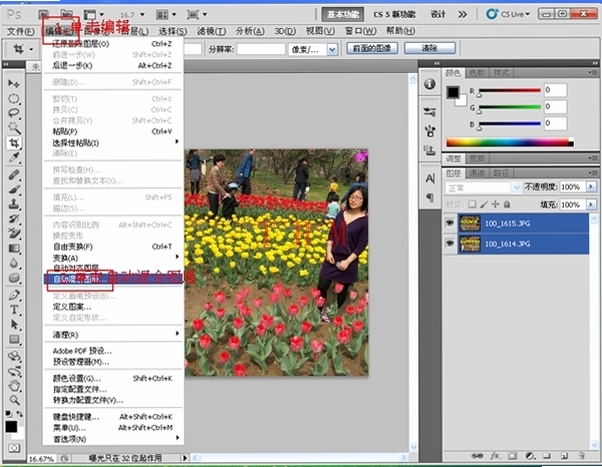
Task: Select the Essentials workspace button
Action: point(342,15)
